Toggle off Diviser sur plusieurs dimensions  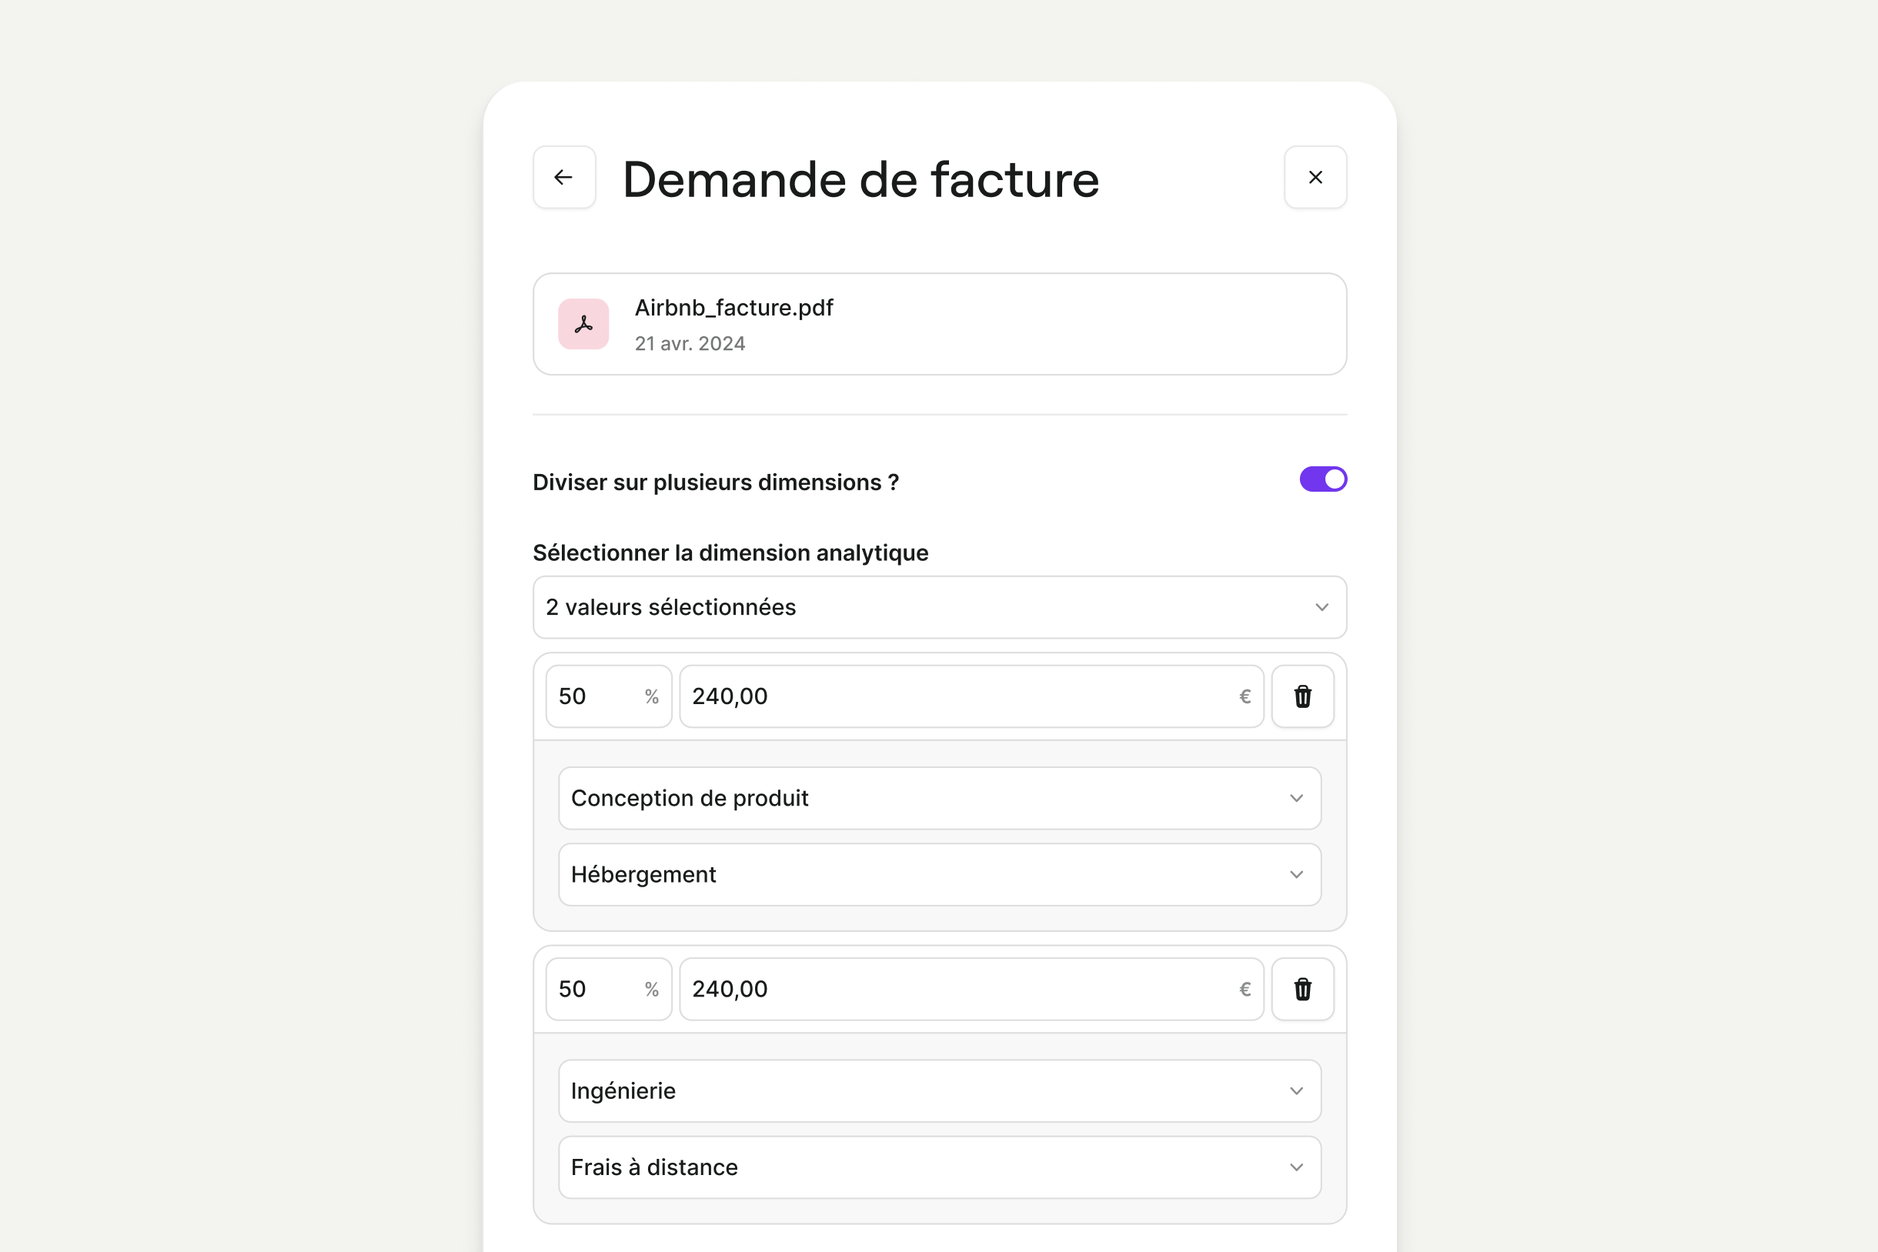pos(1322,480)
